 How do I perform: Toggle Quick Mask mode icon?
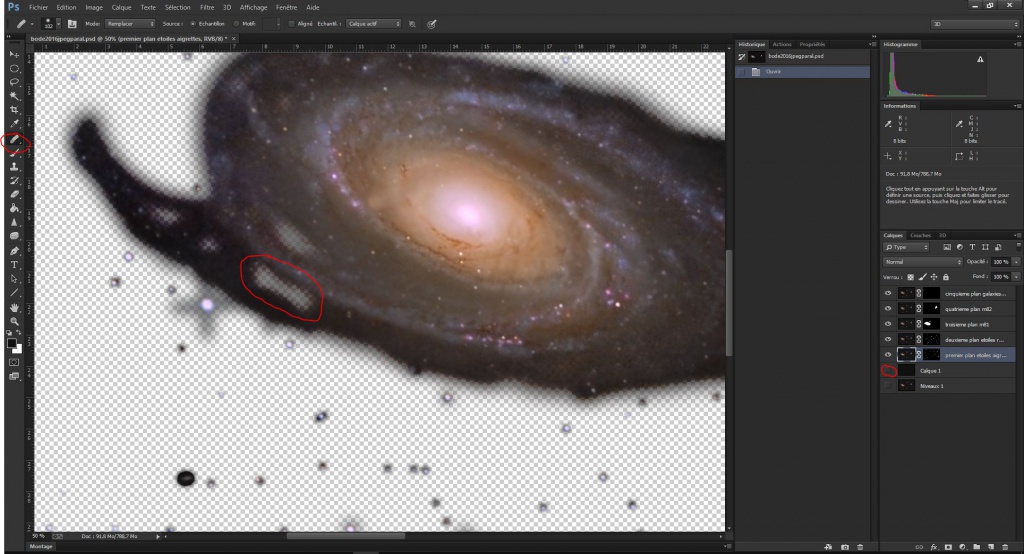14,362
